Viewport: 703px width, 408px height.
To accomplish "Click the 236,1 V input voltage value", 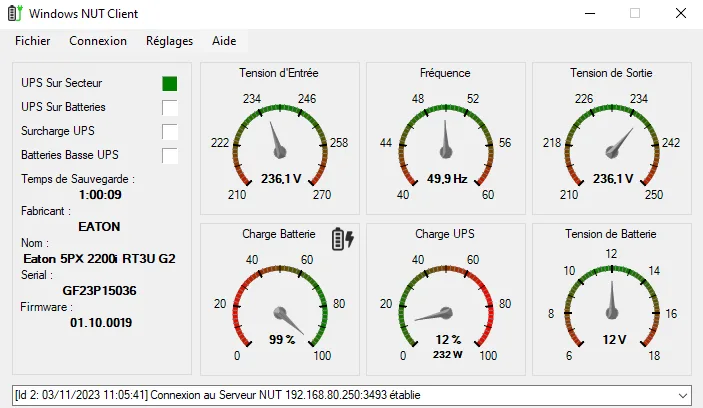I will 281,179.
